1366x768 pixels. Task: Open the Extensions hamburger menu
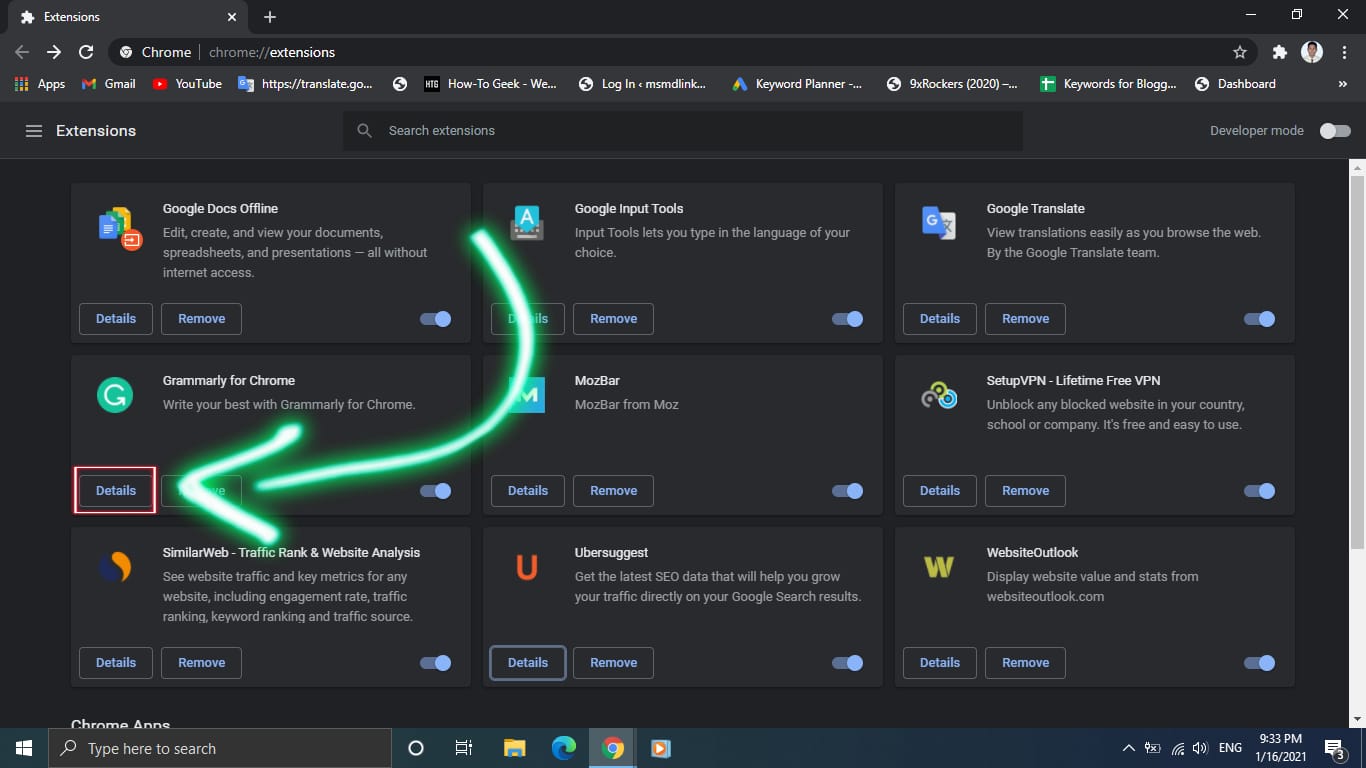34,131
